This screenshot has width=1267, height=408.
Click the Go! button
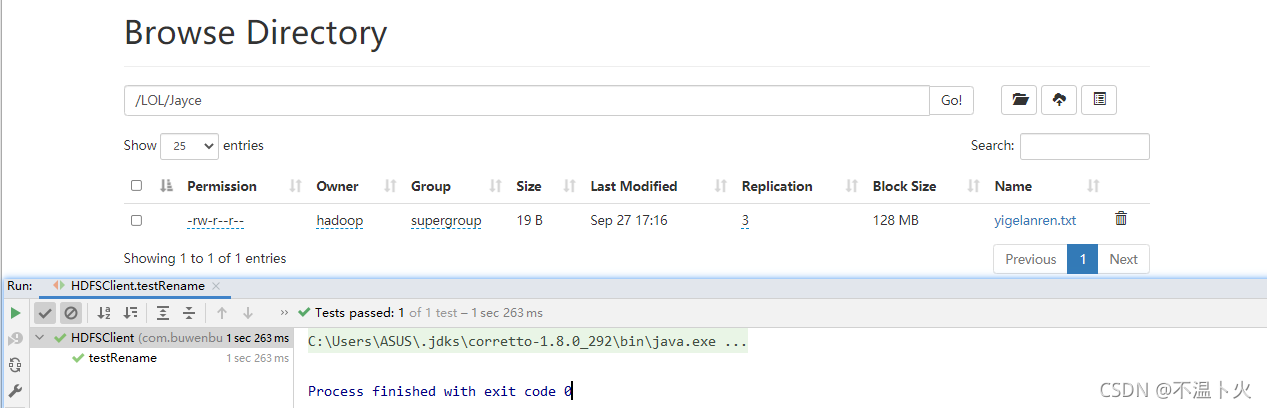coord(951,100)
